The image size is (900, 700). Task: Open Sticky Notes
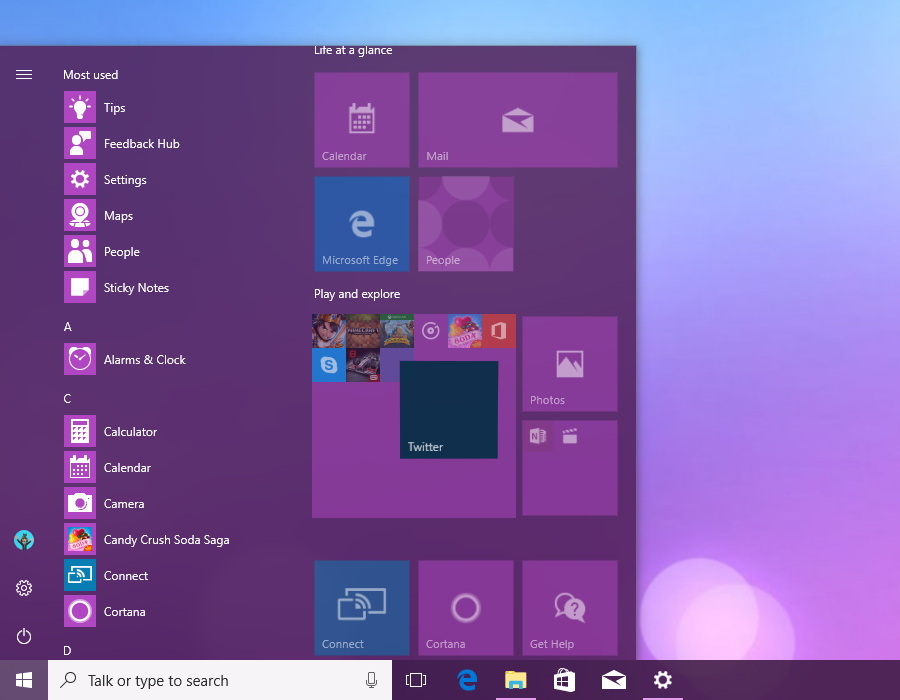point(136,287)
